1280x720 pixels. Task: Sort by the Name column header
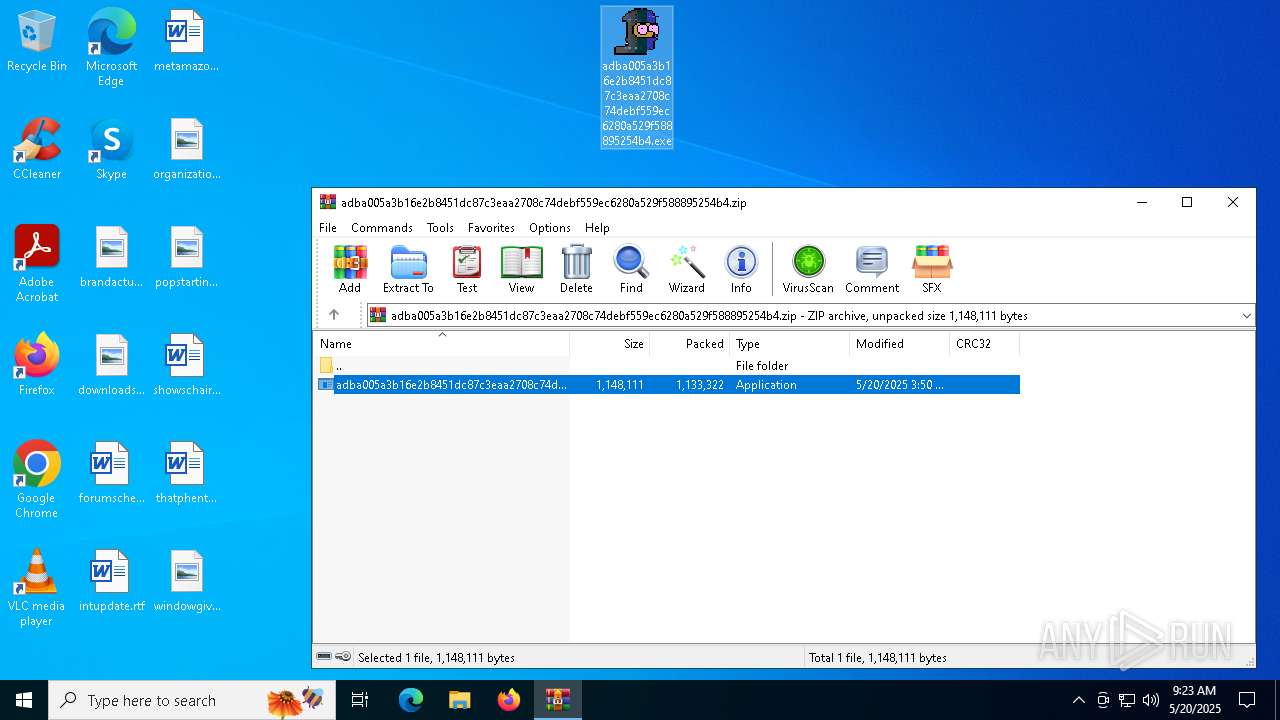pos(441,343)
